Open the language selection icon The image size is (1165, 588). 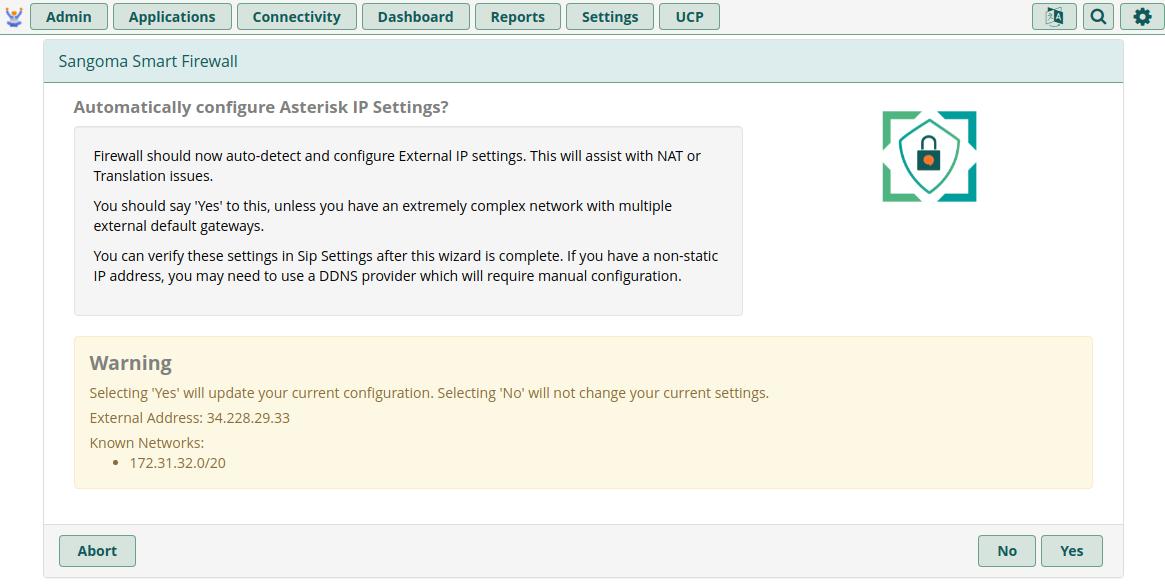(x=1054, y=17)
